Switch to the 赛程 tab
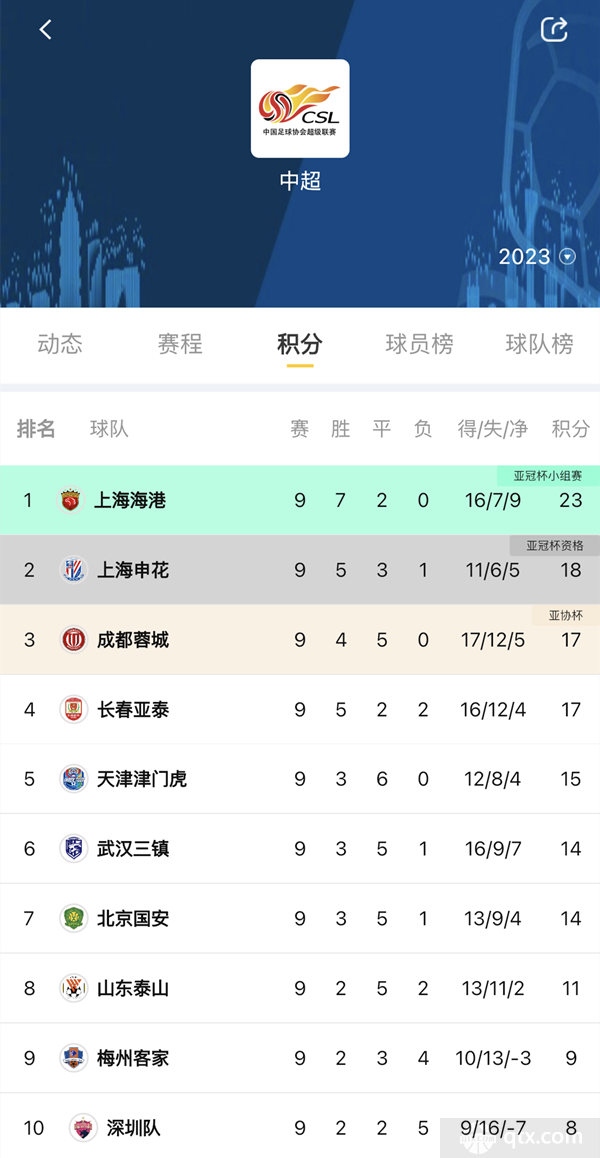 click(x=180, y=344)
